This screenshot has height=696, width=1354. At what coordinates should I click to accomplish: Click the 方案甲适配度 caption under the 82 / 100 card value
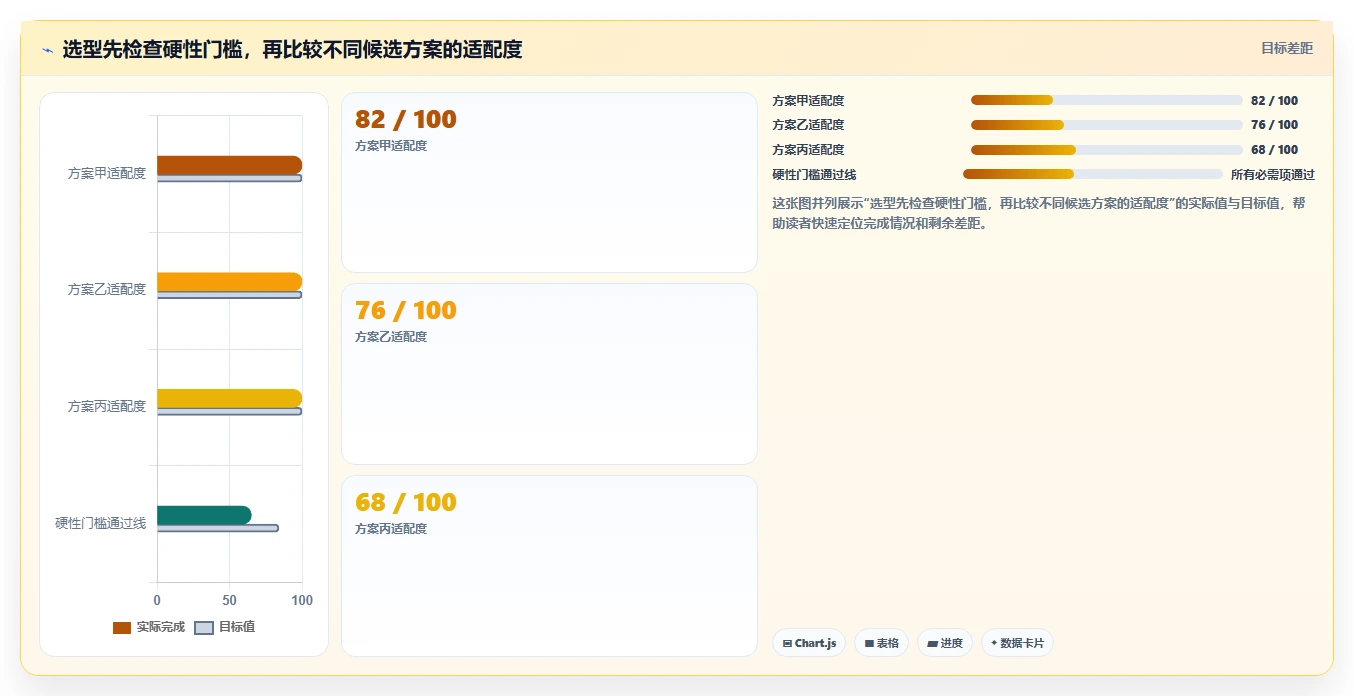pos(391,146)
